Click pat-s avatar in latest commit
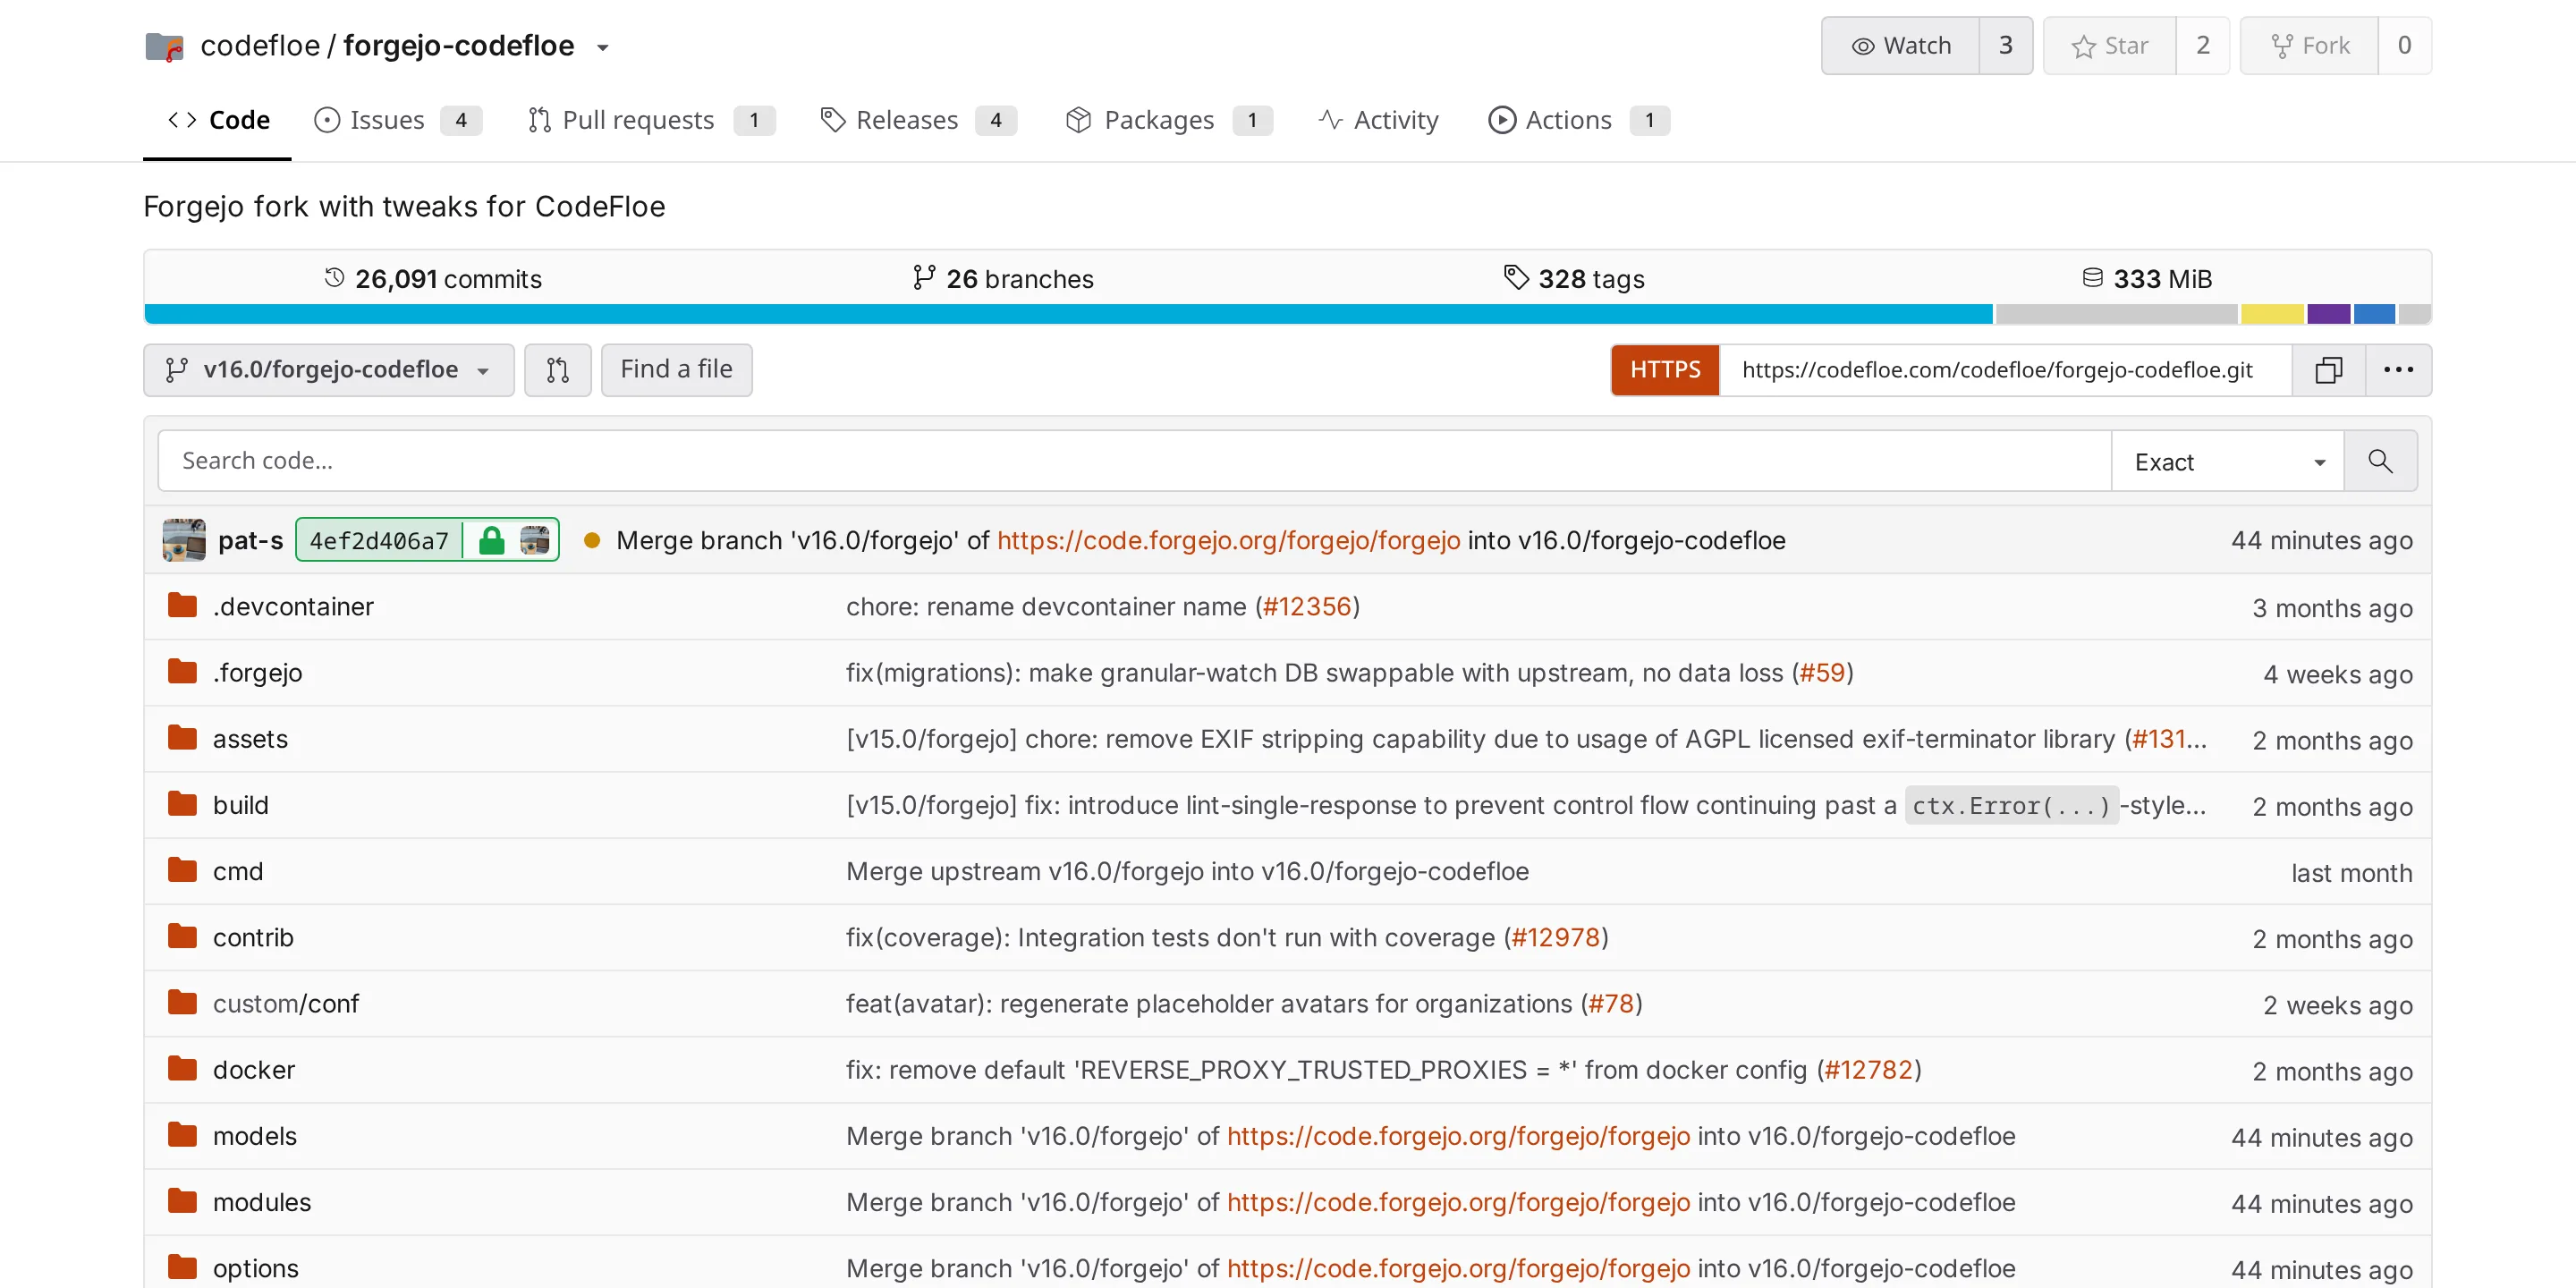Screen dimensions: 2576x1288 click(184, 540)
